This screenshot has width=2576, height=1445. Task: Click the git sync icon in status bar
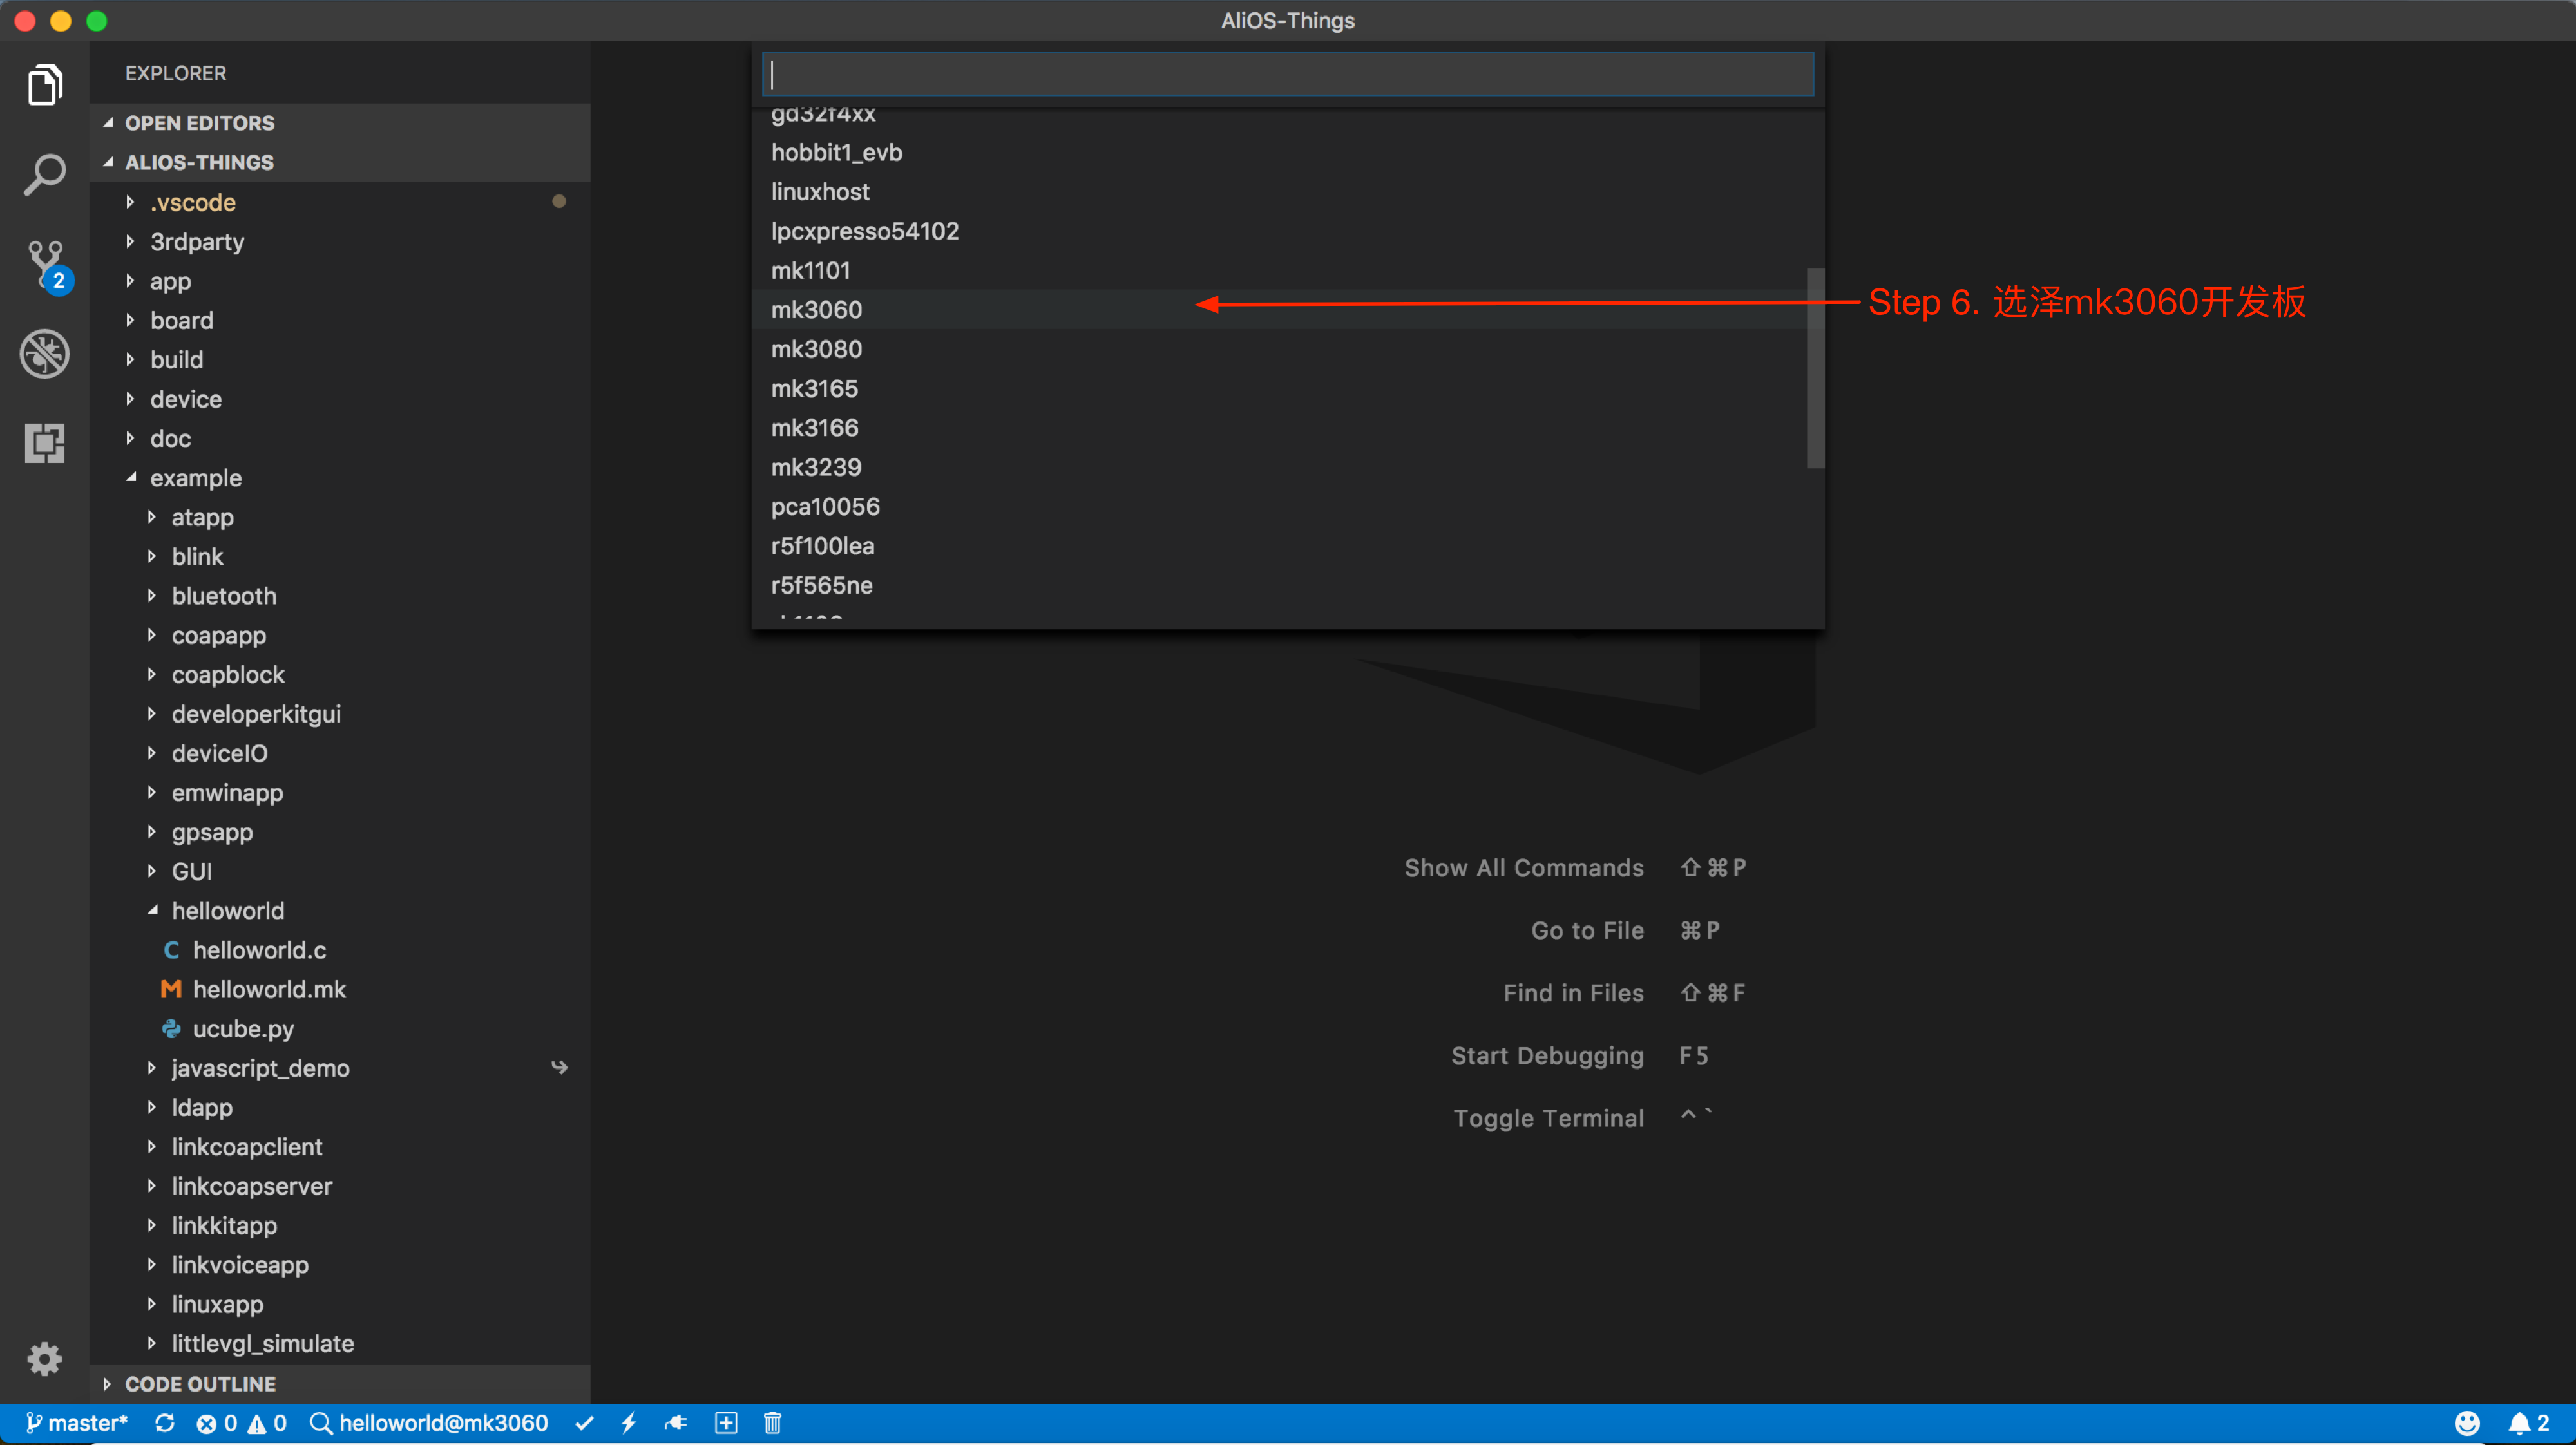[x=165, y=1423]
